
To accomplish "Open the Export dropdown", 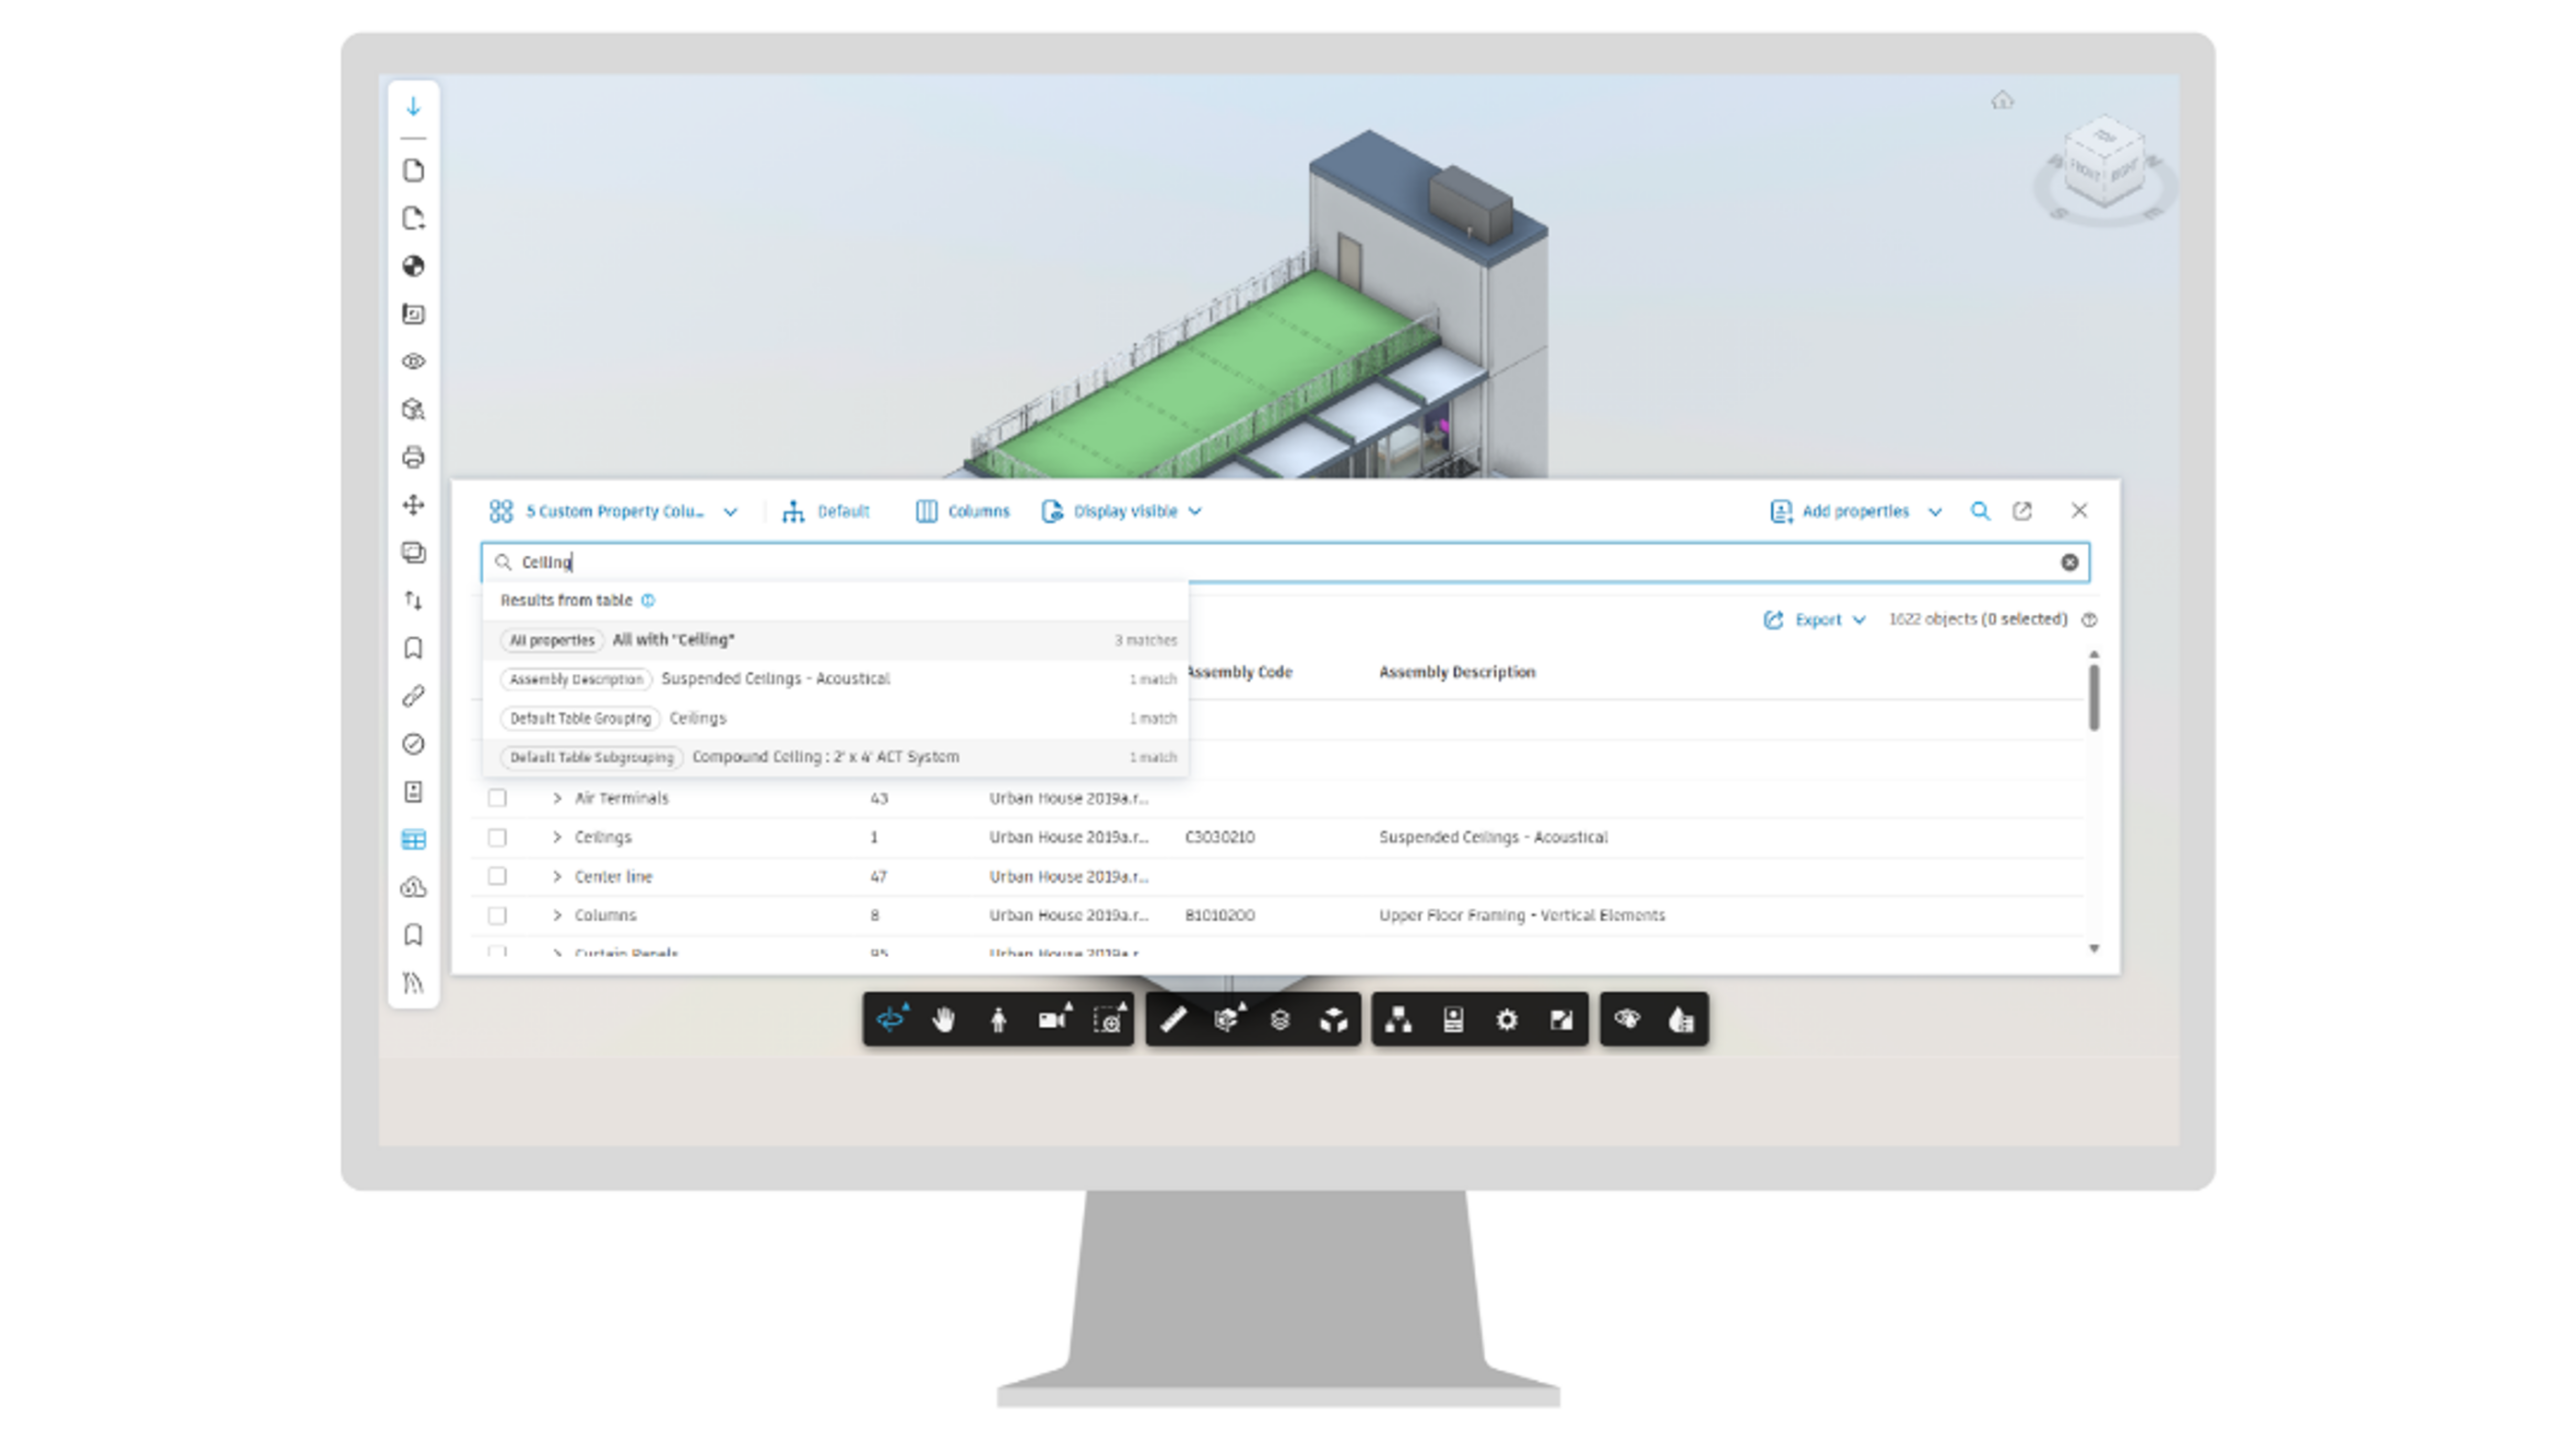I will [1814, 619].
